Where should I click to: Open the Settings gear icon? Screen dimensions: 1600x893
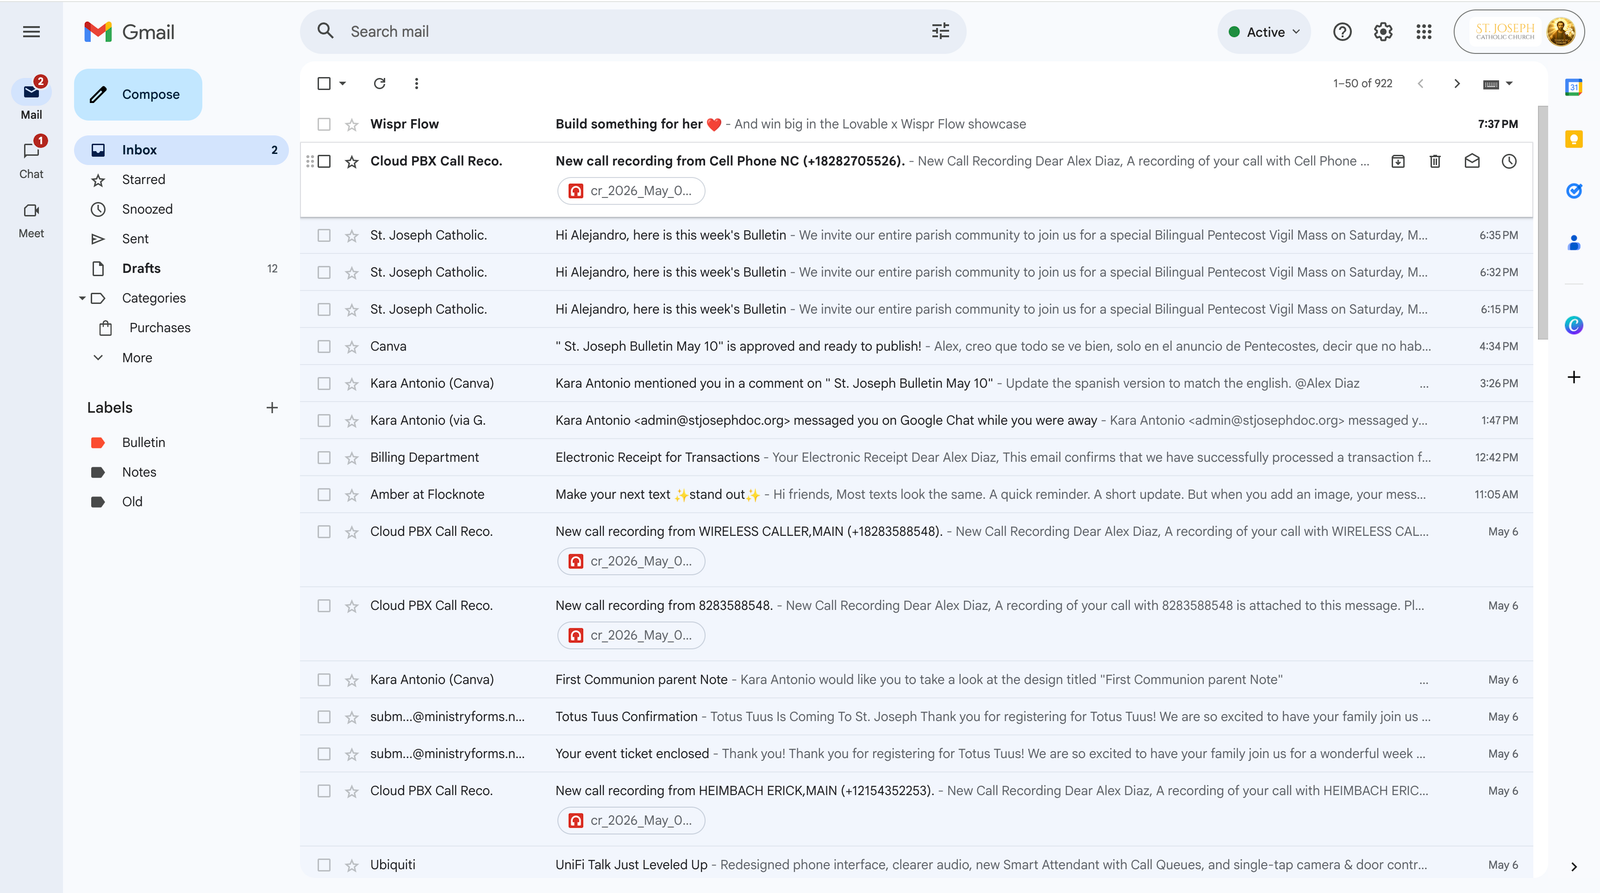coord(1383,32)
